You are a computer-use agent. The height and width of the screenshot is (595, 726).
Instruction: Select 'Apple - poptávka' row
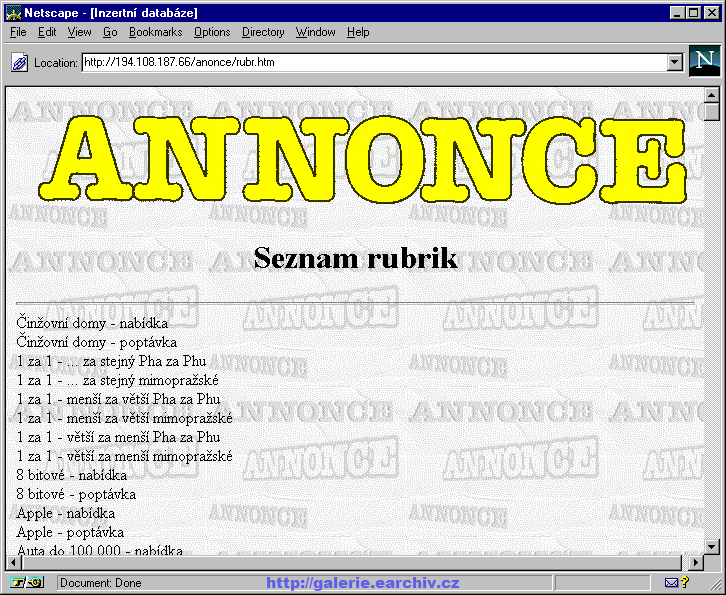tap(70, 532)
